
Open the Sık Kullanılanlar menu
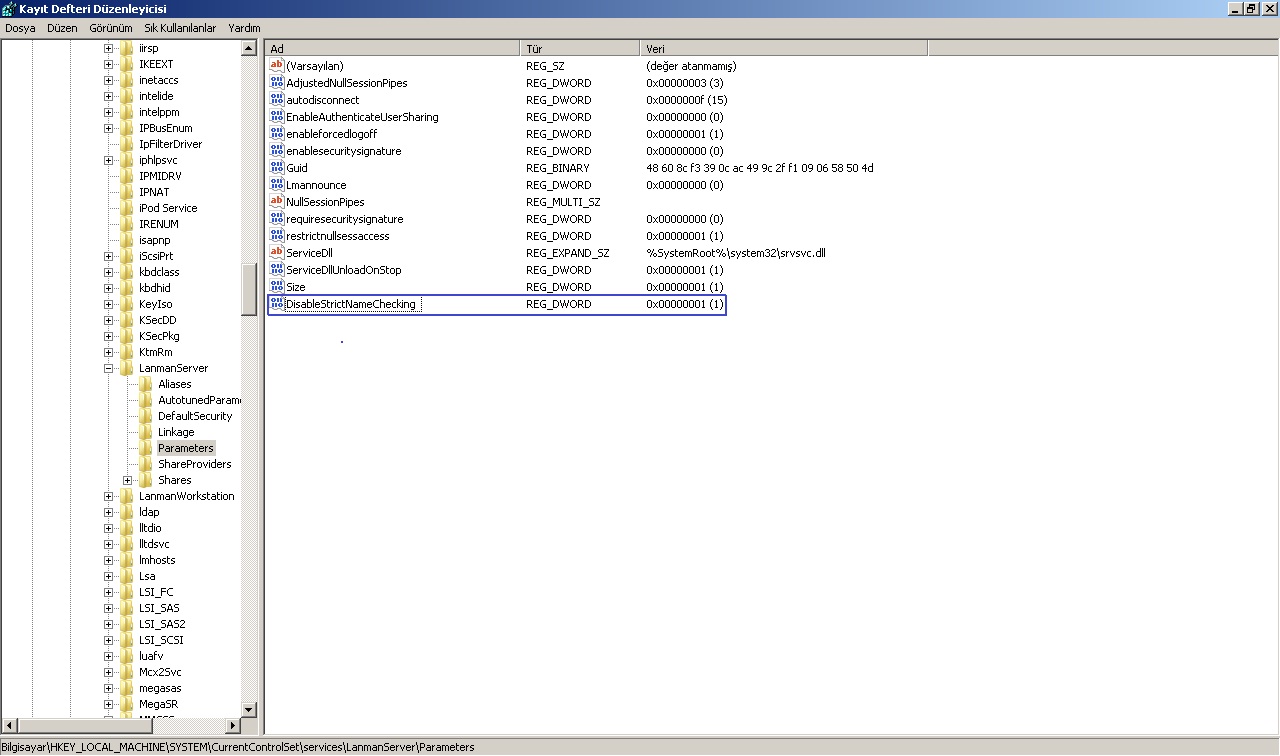pyautogui.click(x=180, y=28)
